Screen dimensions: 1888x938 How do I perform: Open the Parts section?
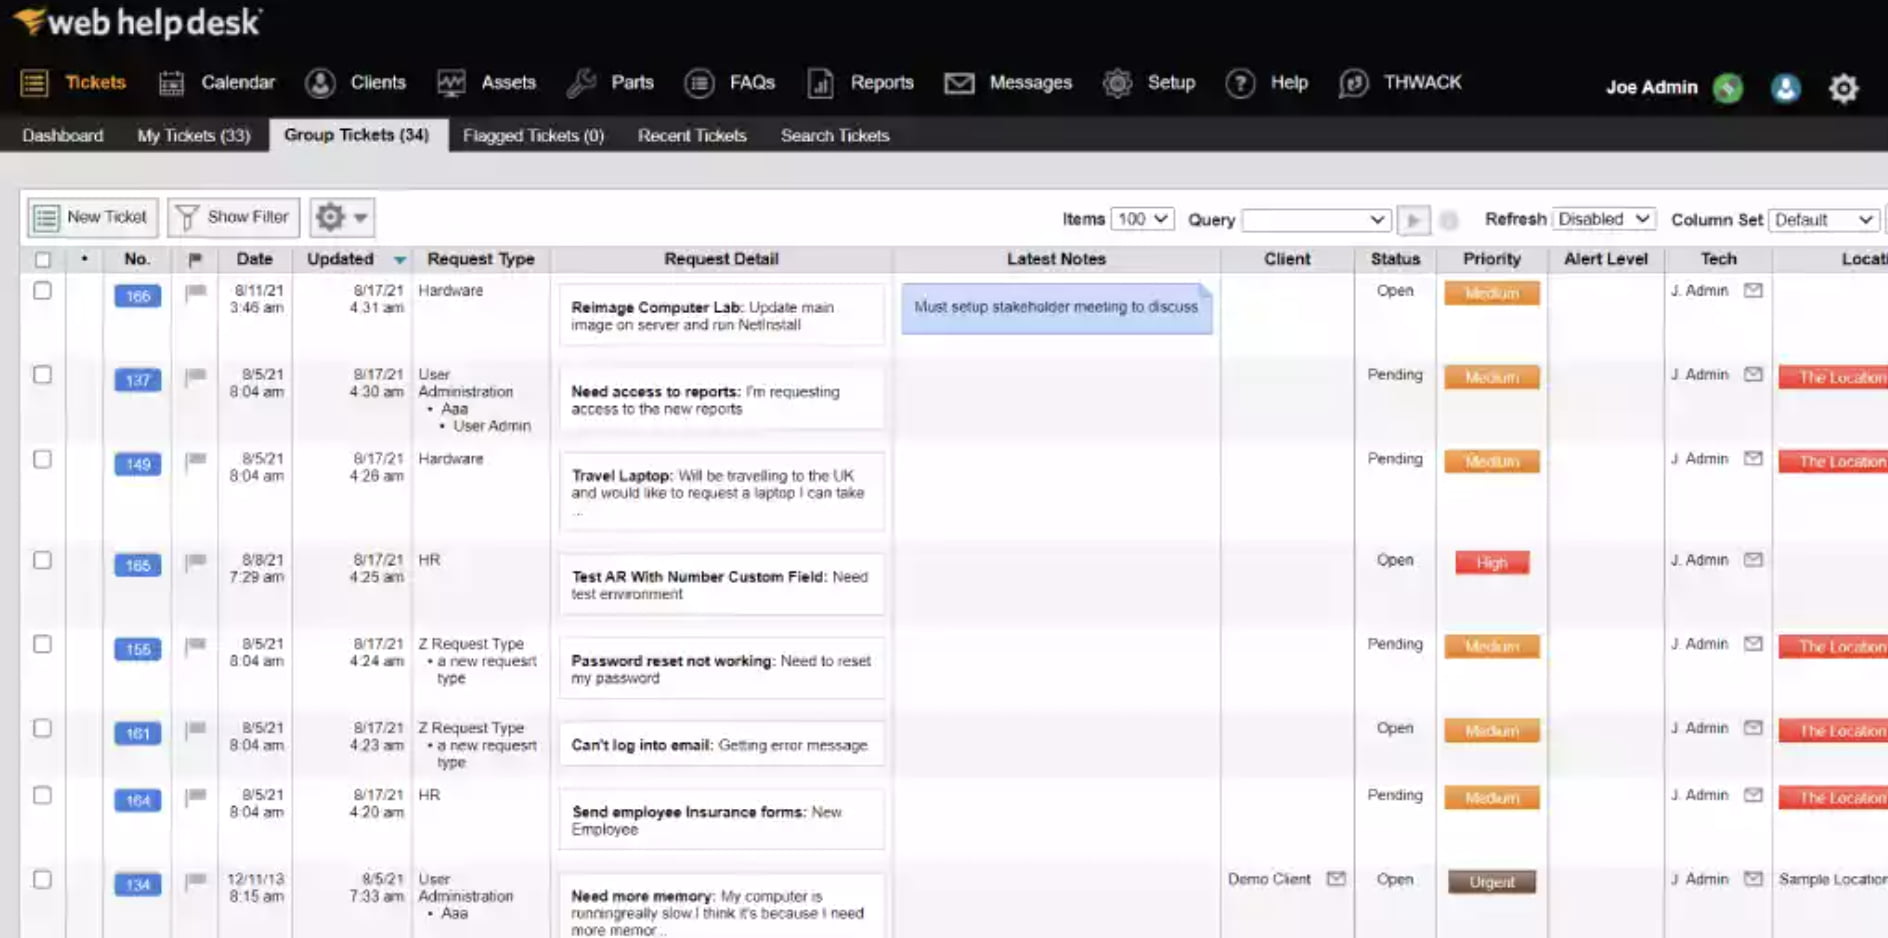tap(611, 82)
